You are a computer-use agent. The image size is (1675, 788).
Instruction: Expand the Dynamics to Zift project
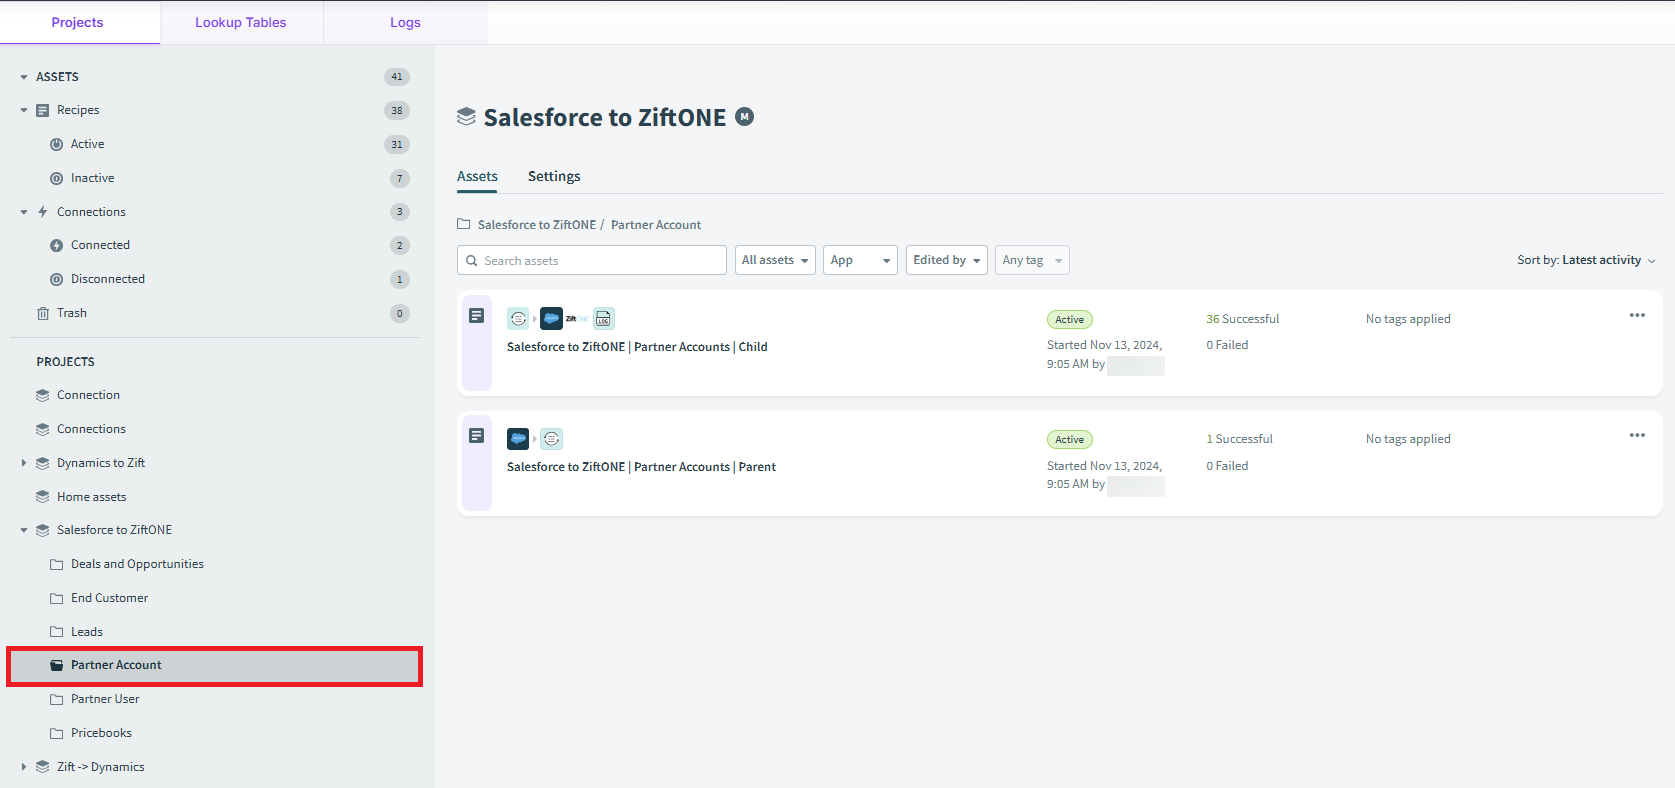24,463
